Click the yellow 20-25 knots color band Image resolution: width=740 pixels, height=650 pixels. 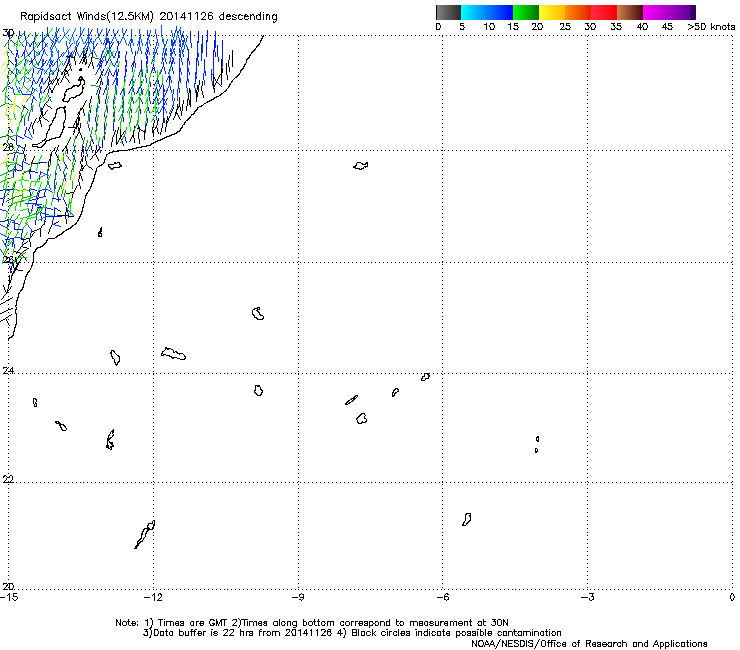[x=552, y=12]
